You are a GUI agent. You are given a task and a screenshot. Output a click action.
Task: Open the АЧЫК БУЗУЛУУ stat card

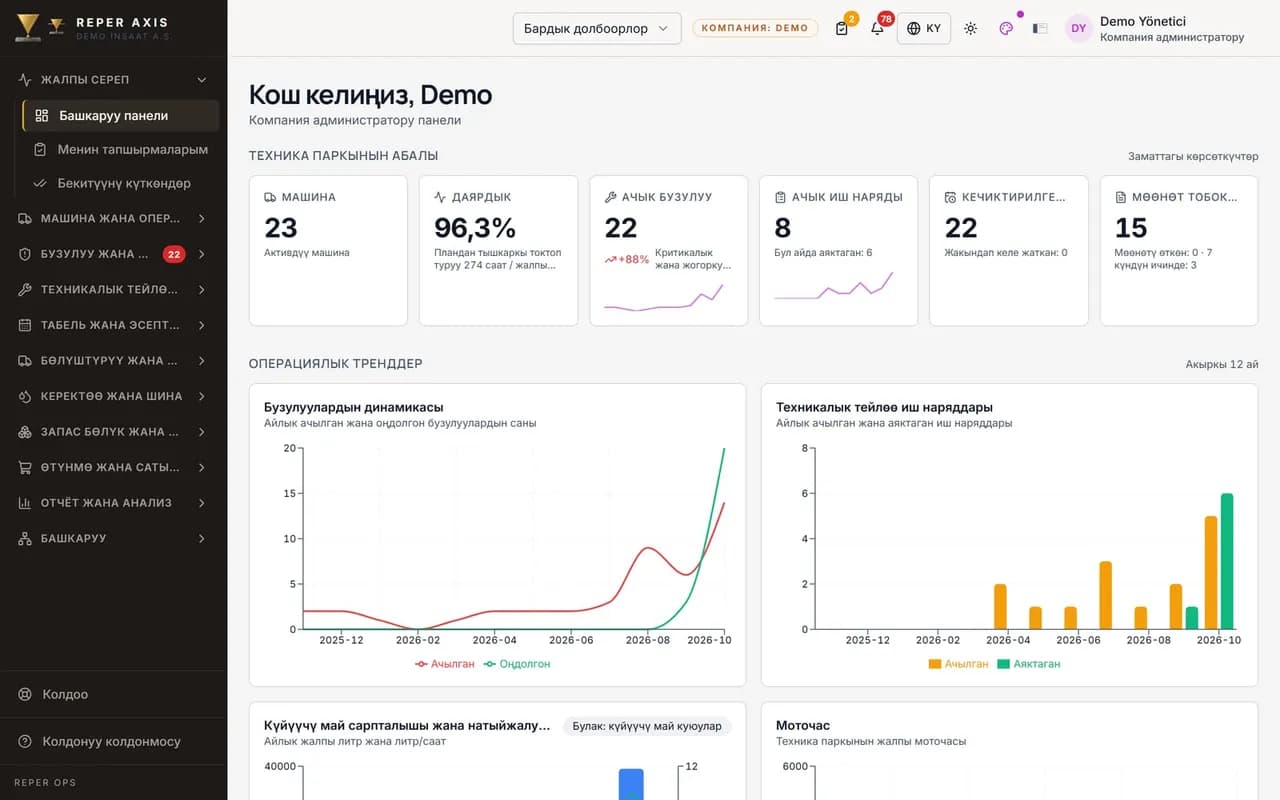[x=669, y=251]
